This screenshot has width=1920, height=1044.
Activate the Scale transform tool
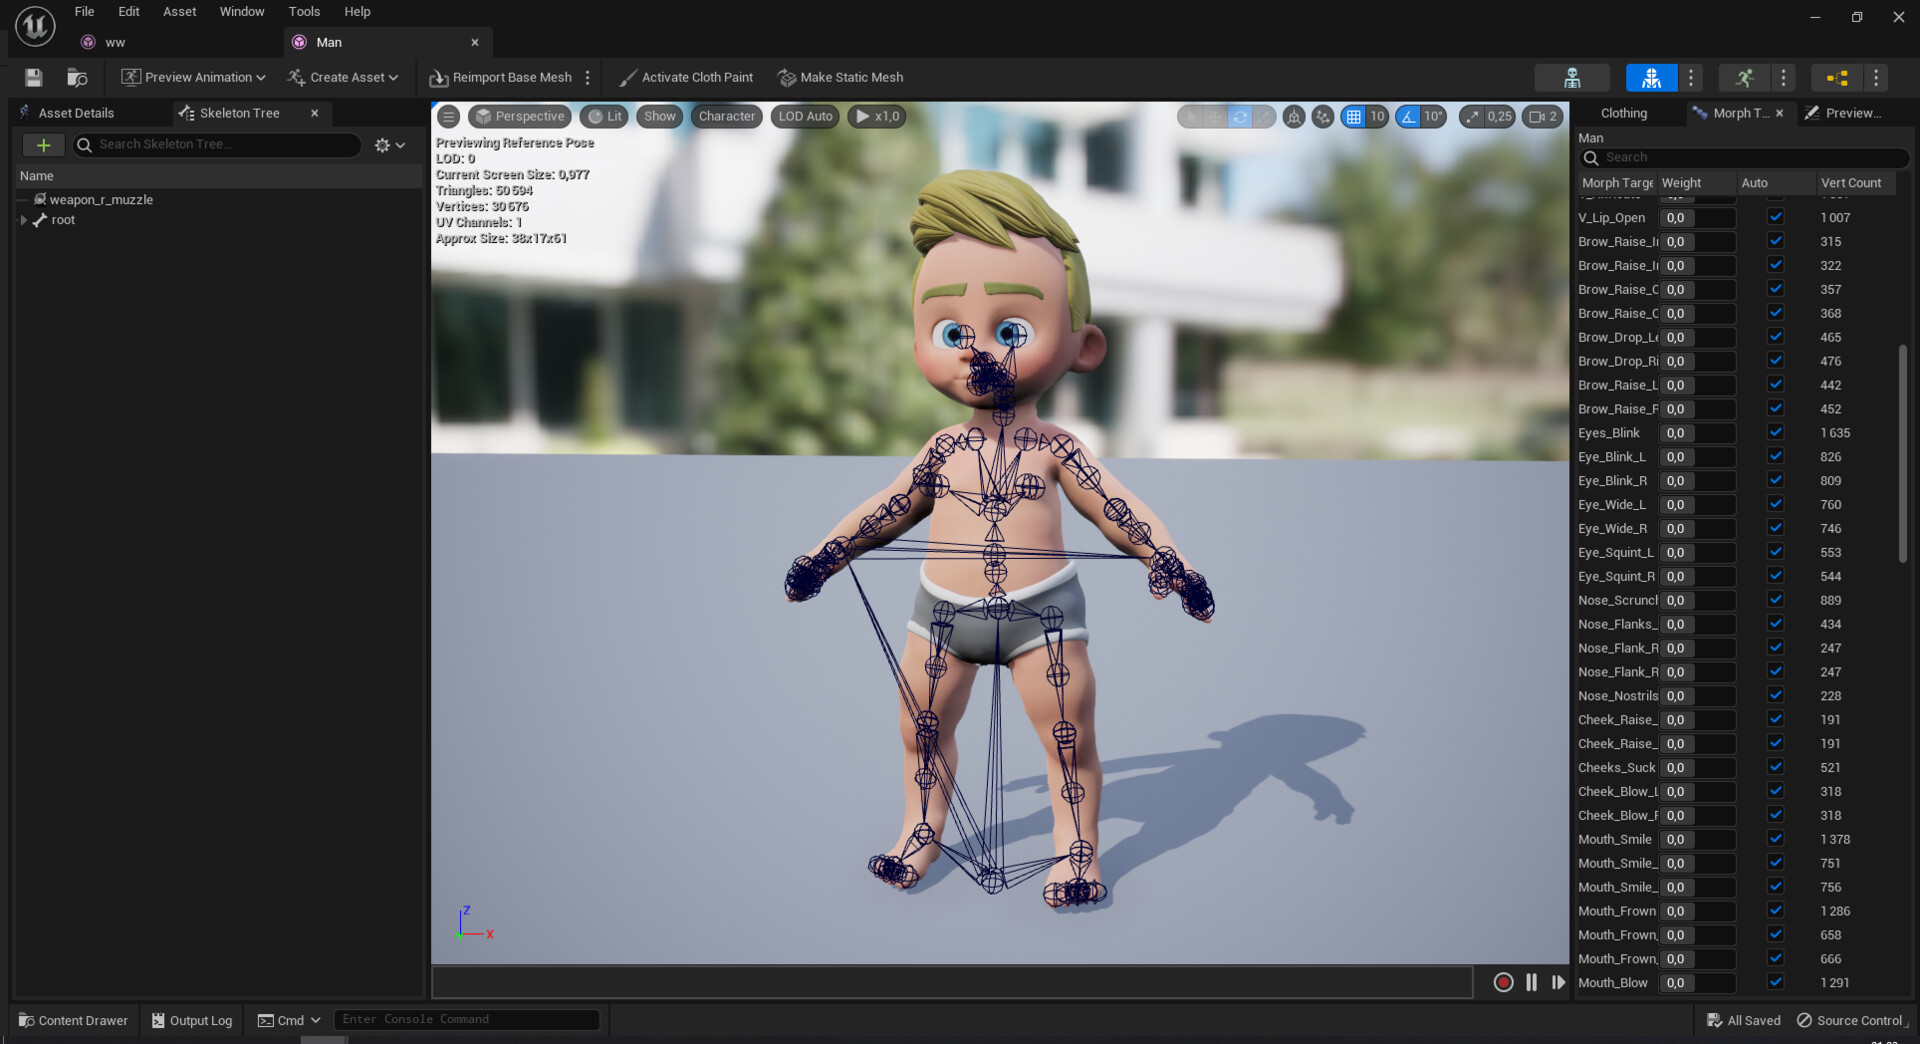point(1265,116)
